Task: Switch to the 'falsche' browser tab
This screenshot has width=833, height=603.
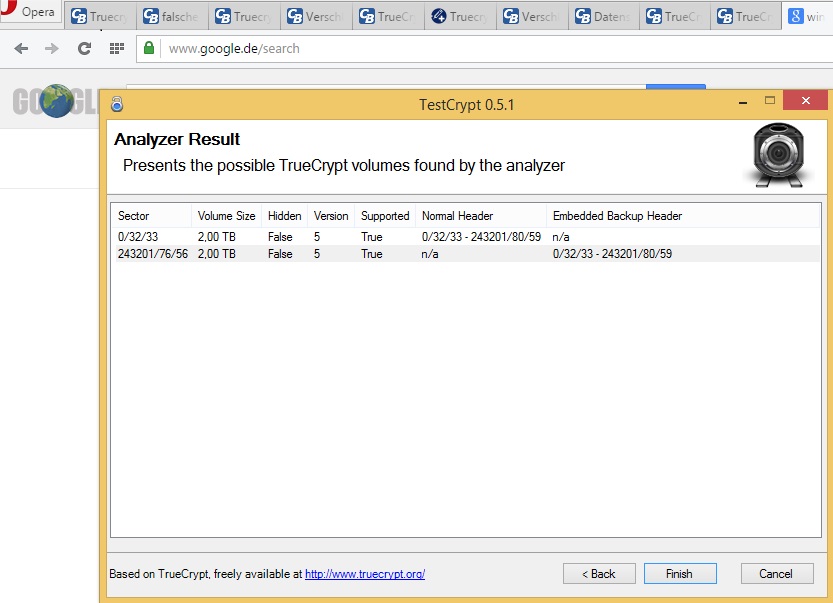Action: click(x=172, y=17)
